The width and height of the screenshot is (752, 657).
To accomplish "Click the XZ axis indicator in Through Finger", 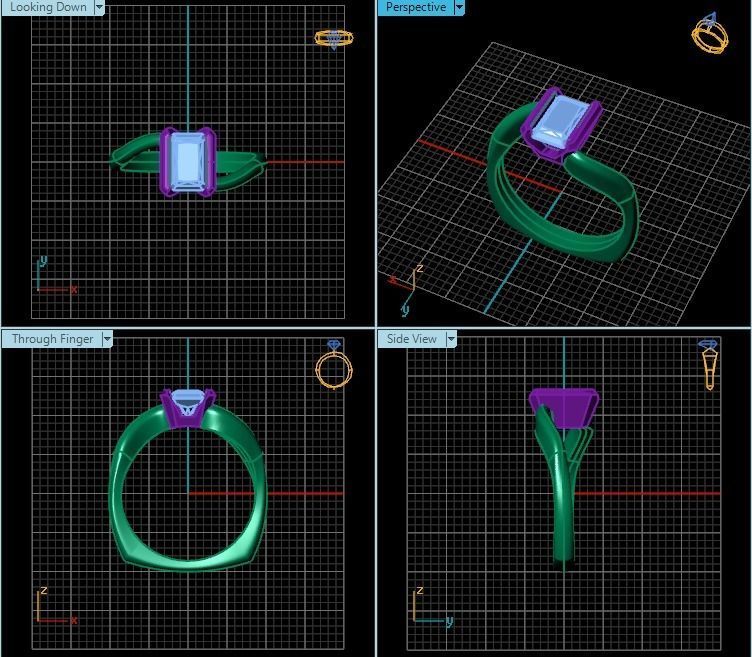I will [57, 606].
